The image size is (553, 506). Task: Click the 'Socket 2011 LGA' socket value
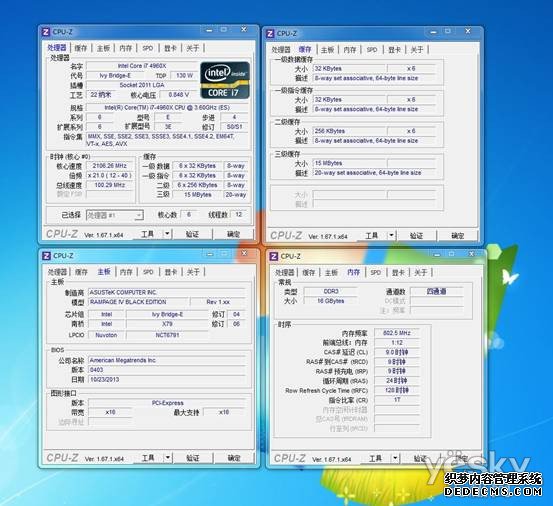[x=142, y=85]
